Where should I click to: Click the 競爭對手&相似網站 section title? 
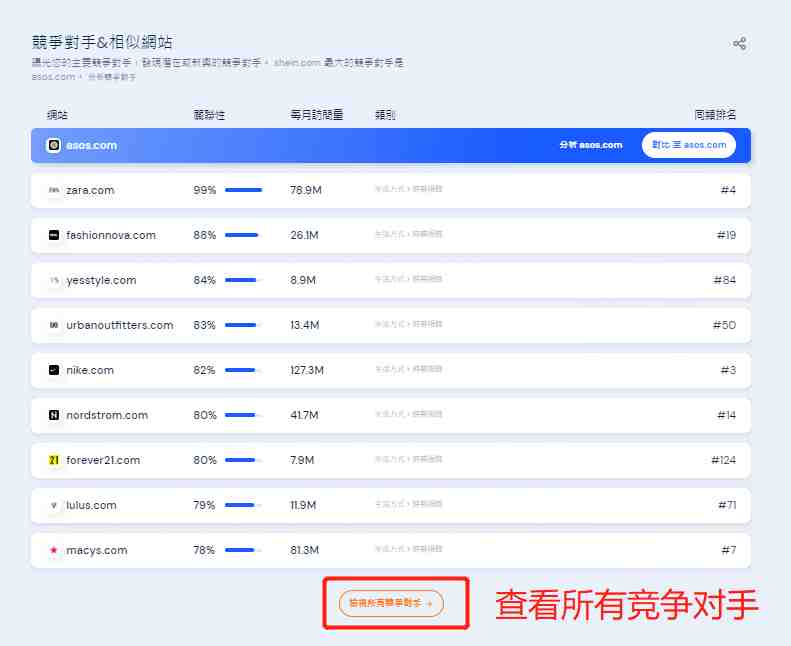tap(102, 42)
